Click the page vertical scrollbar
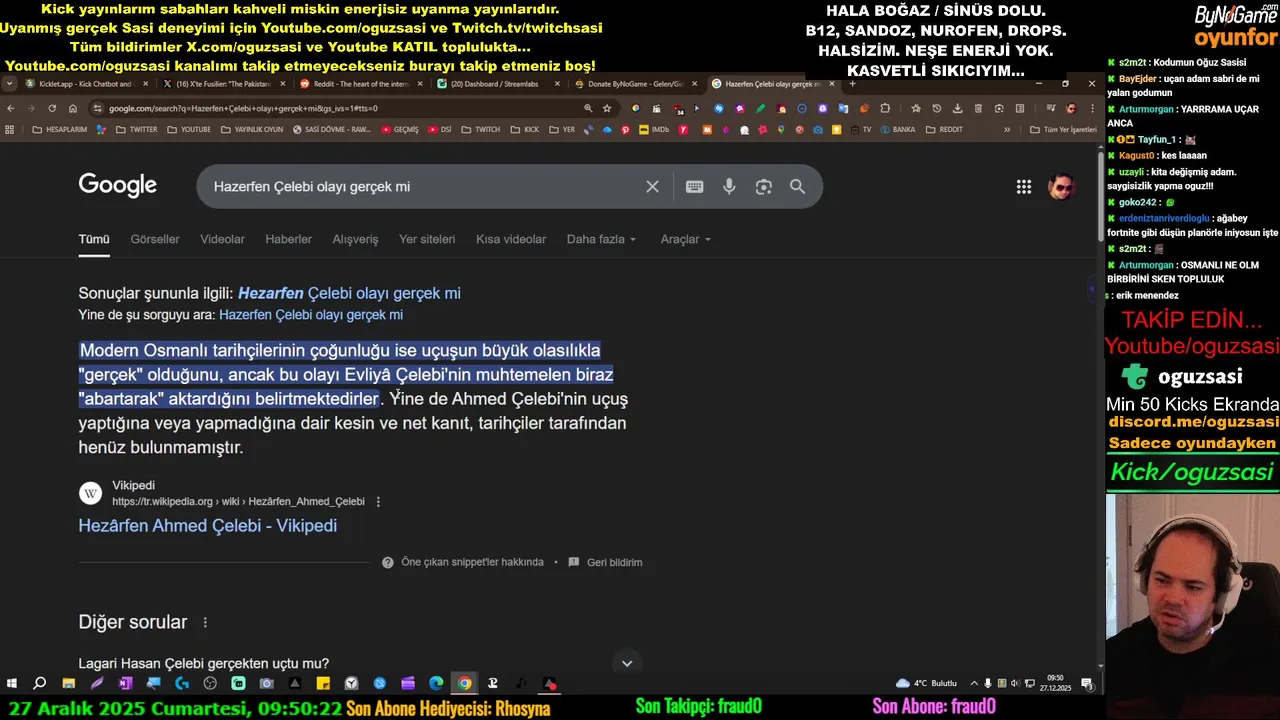Screen dimensions: 1280x720 point(1101,196)
